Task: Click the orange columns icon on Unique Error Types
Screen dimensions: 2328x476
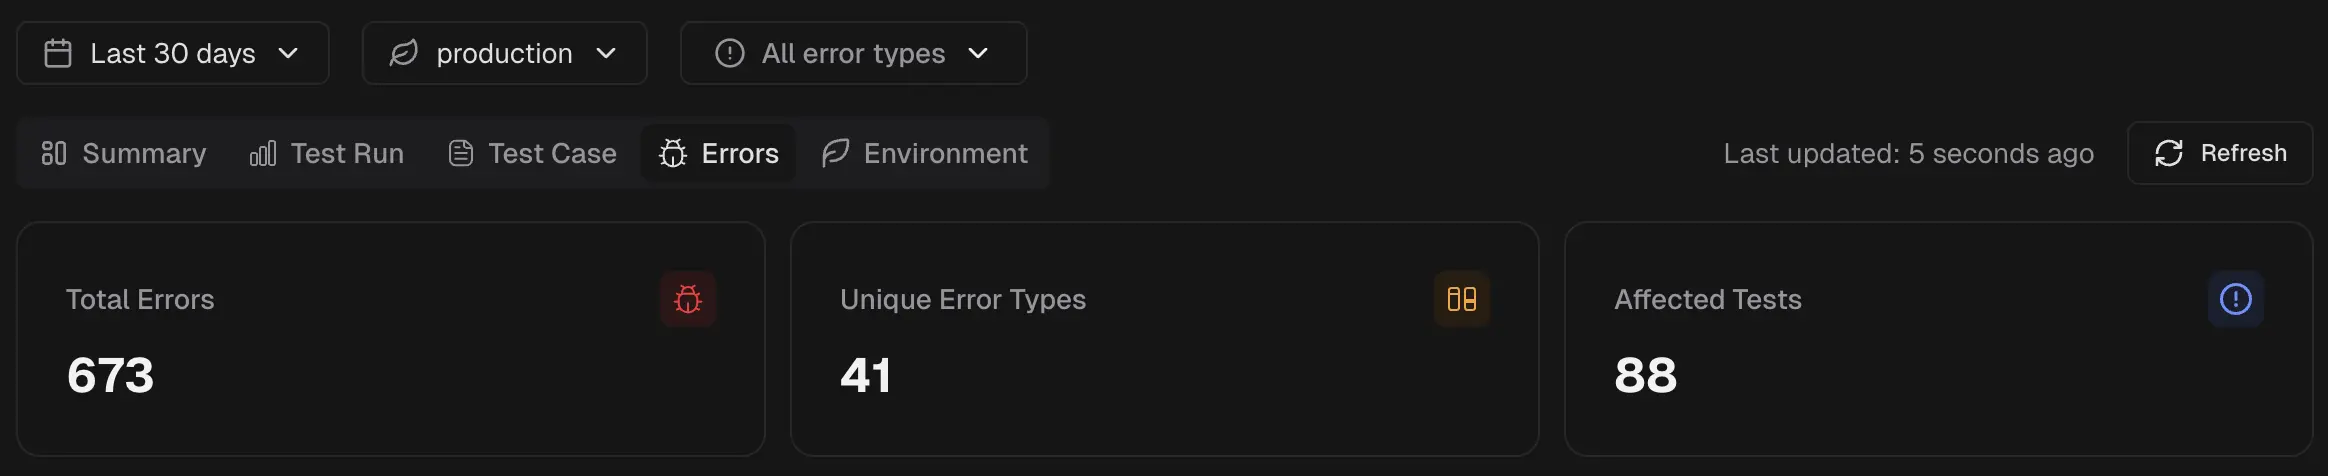Action: 1462,299
